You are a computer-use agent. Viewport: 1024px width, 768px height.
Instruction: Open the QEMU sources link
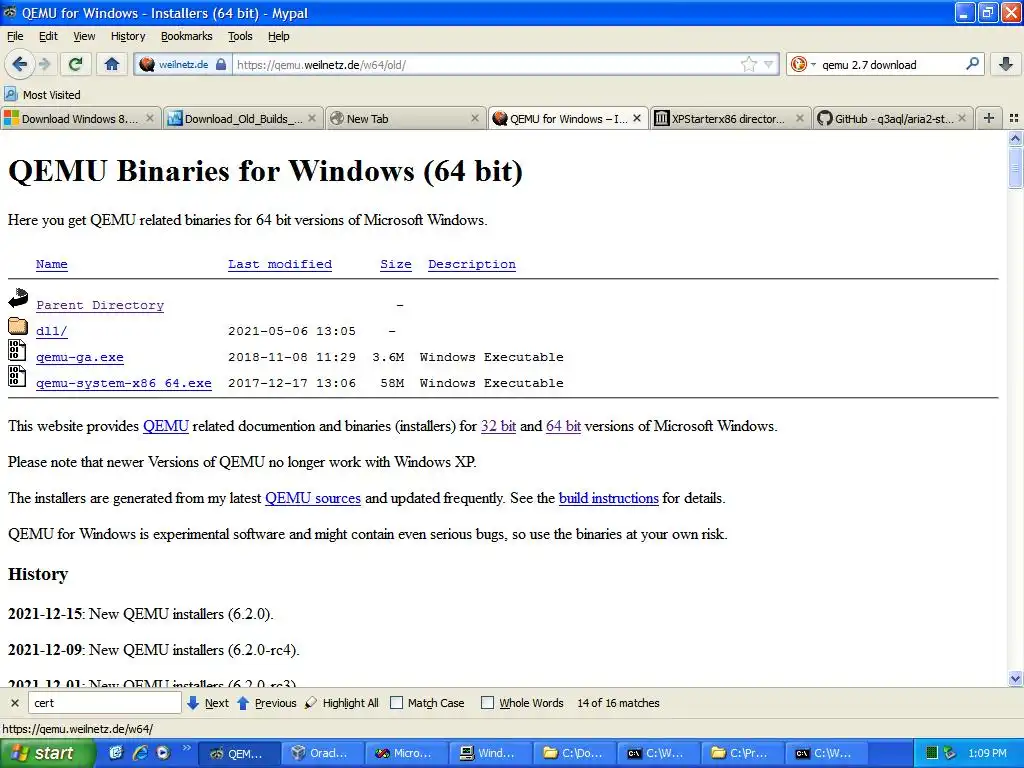pyautogui.click(x=313, y=498)
